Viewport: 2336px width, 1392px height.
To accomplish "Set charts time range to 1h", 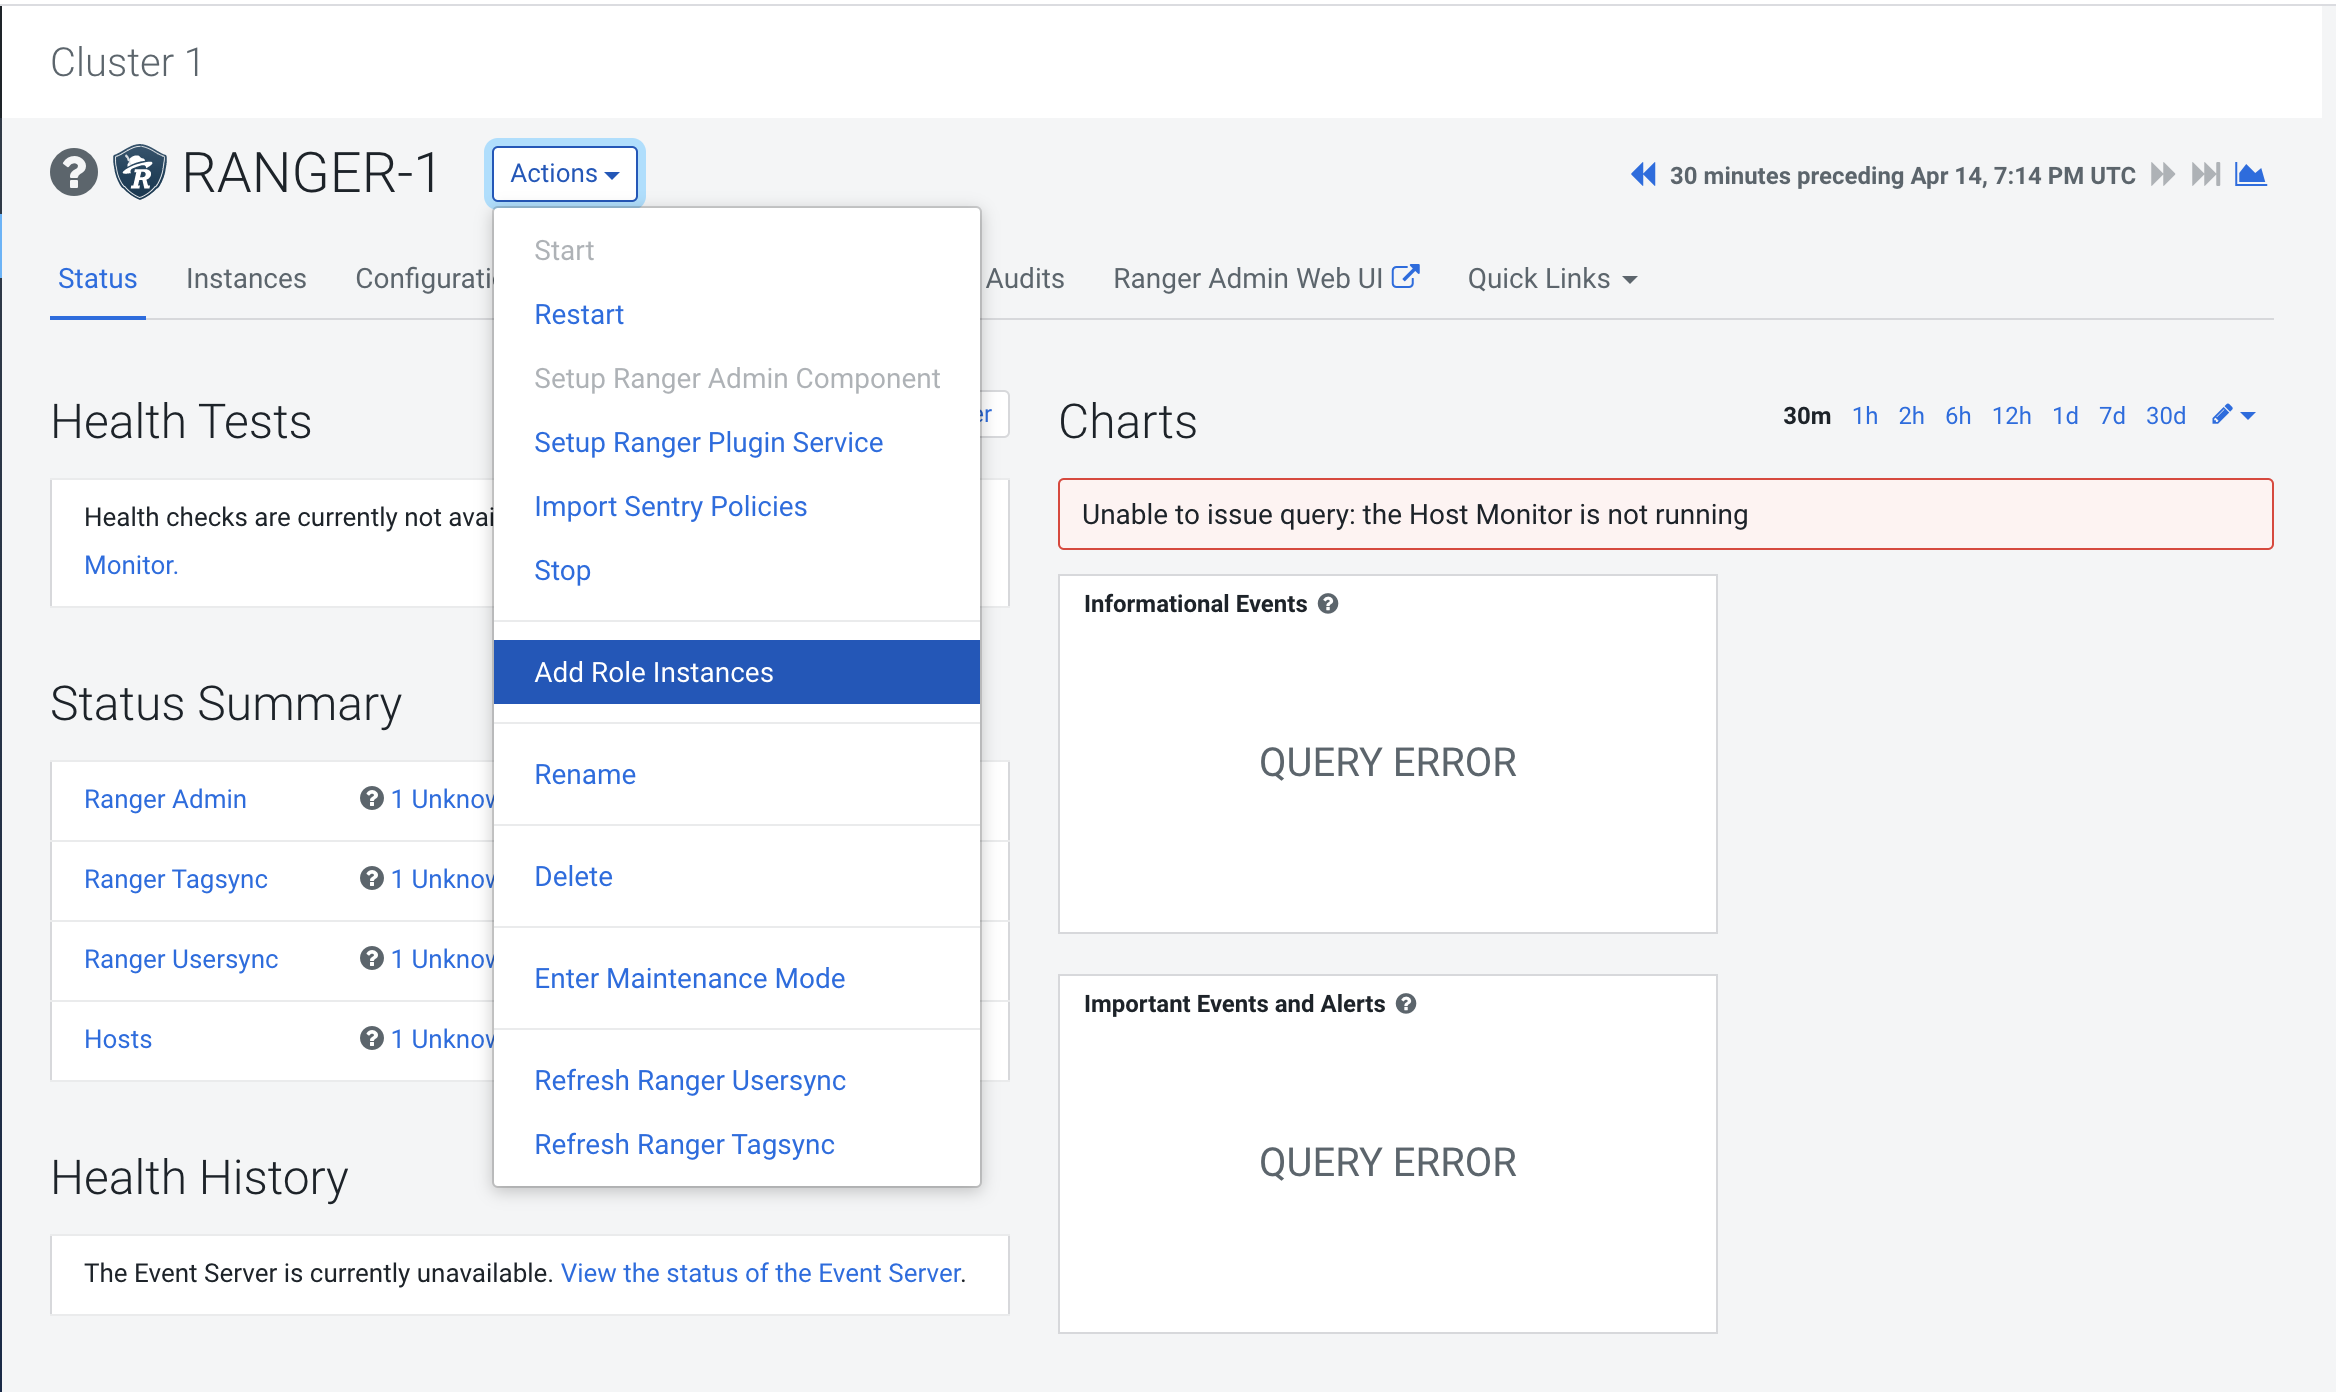I will 1864,416.
